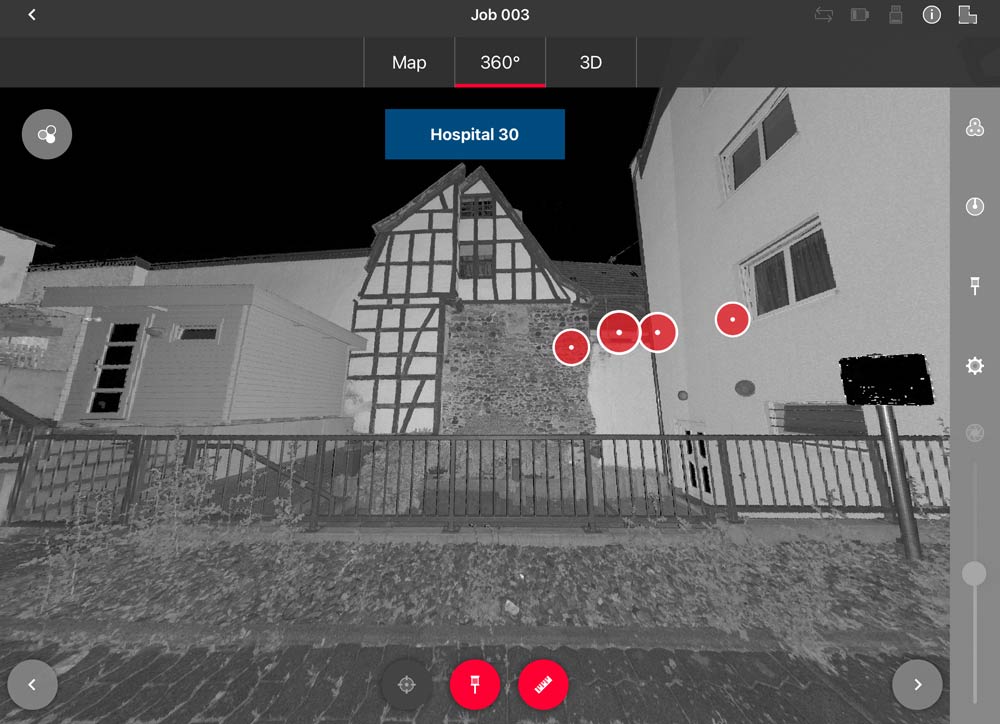
Task: Switch to the Map tab
Action: 409,63
